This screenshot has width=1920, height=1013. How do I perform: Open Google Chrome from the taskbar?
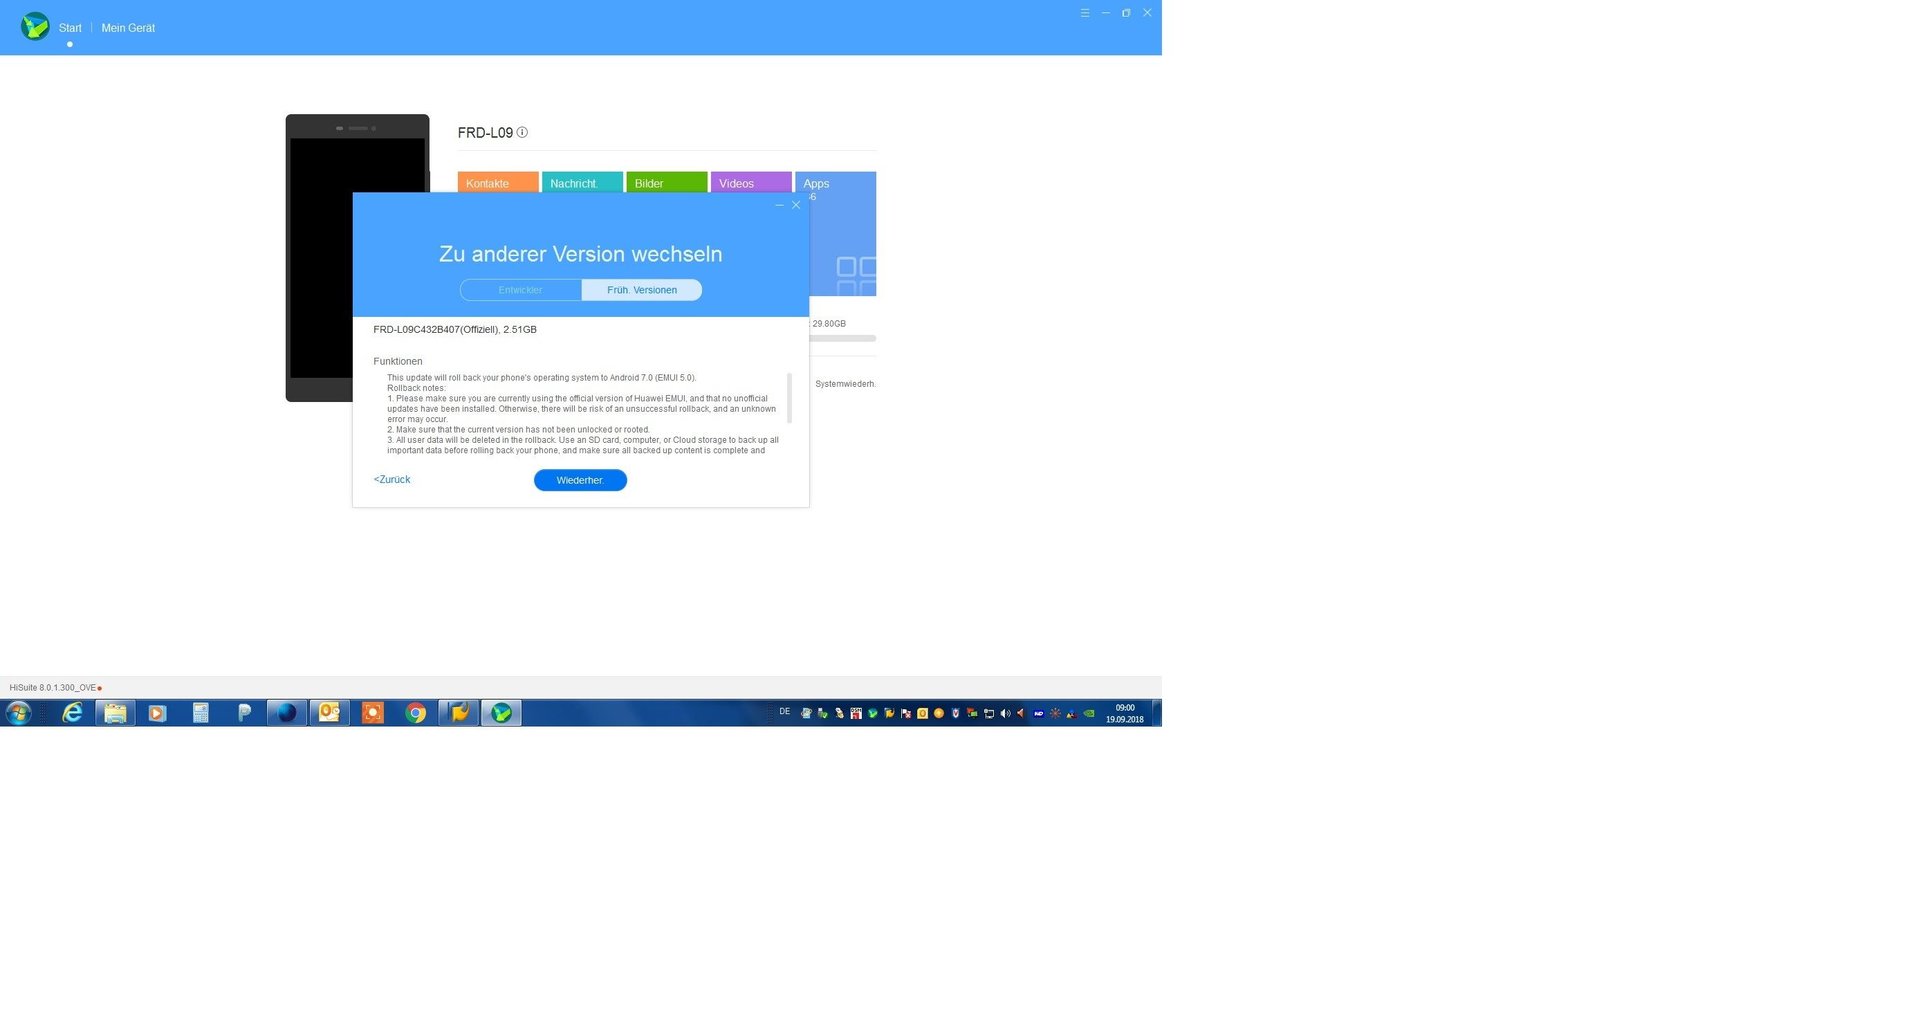(416, 713)
